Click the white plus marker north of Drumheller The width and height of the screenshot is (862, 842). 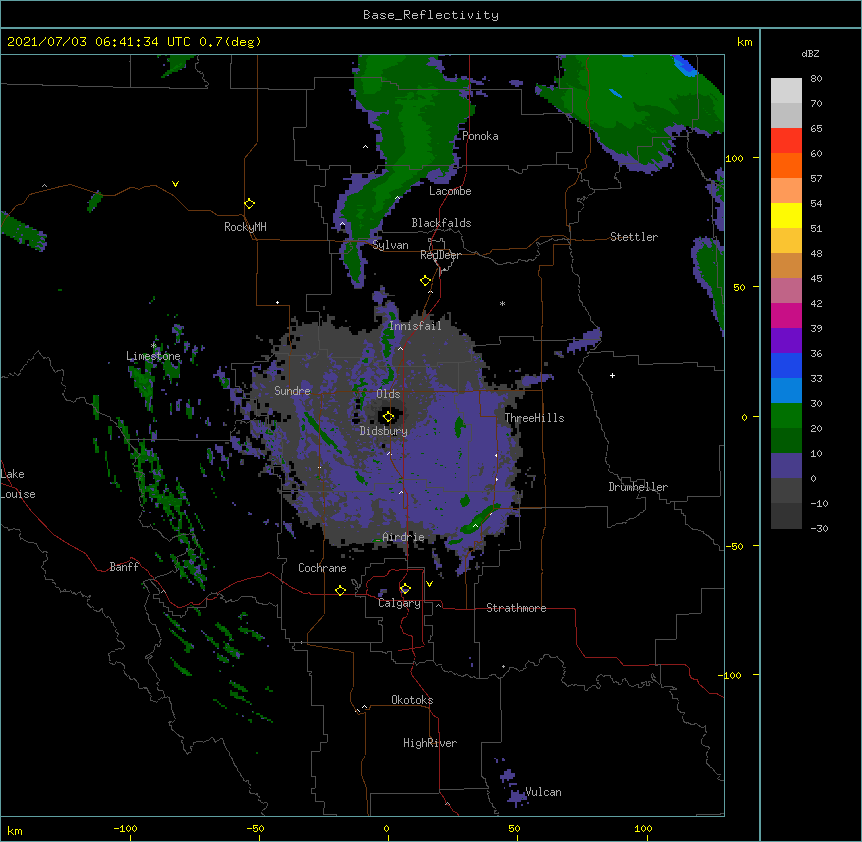point(612,375)
